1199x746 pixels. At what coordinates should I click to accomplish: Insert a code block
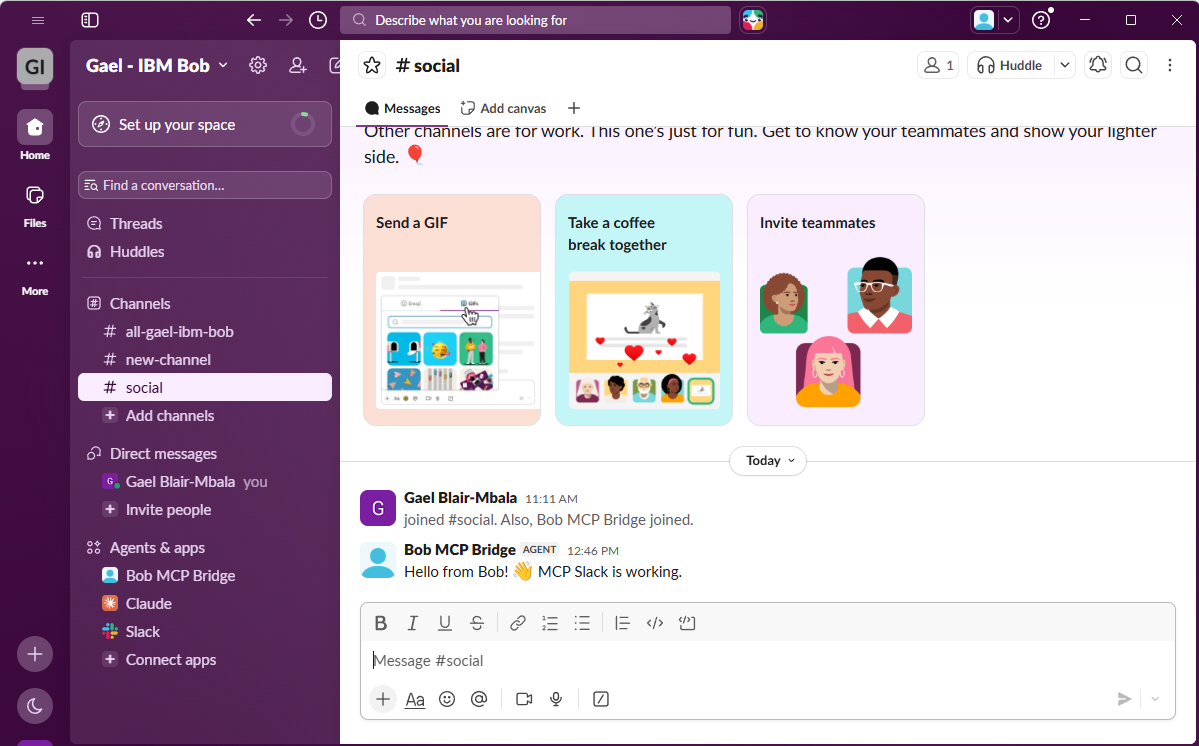pyautogui.click(x=687, y=623)
